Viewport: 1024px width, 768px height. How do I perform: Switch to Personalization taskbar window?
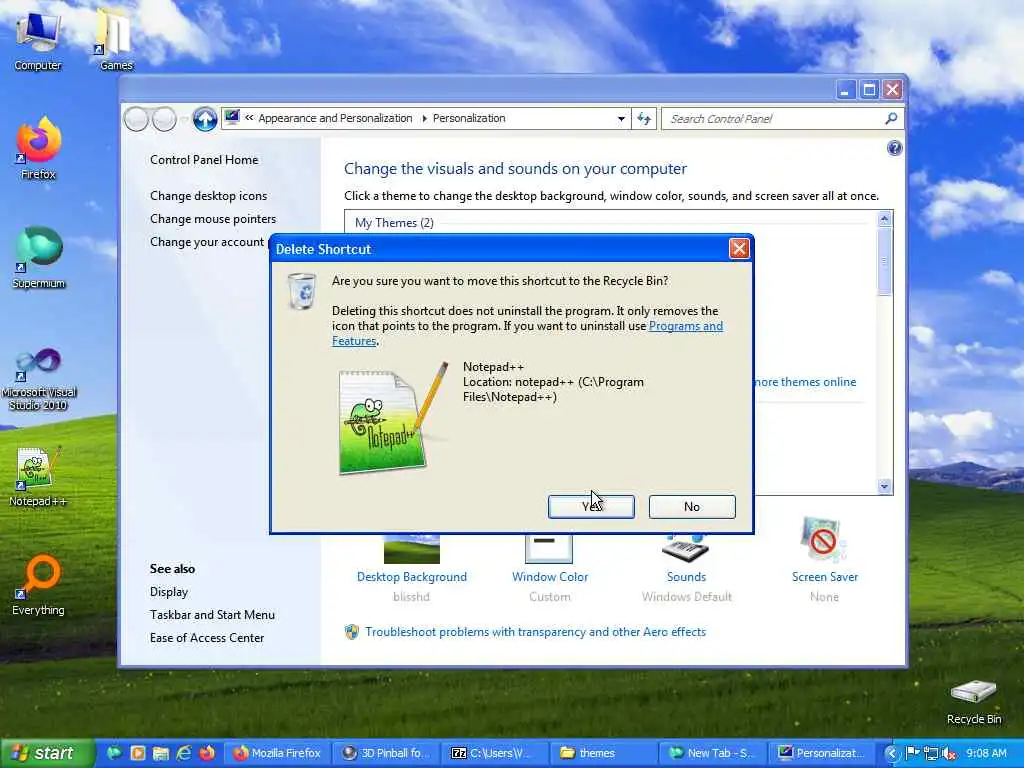(x=821, y=753)
